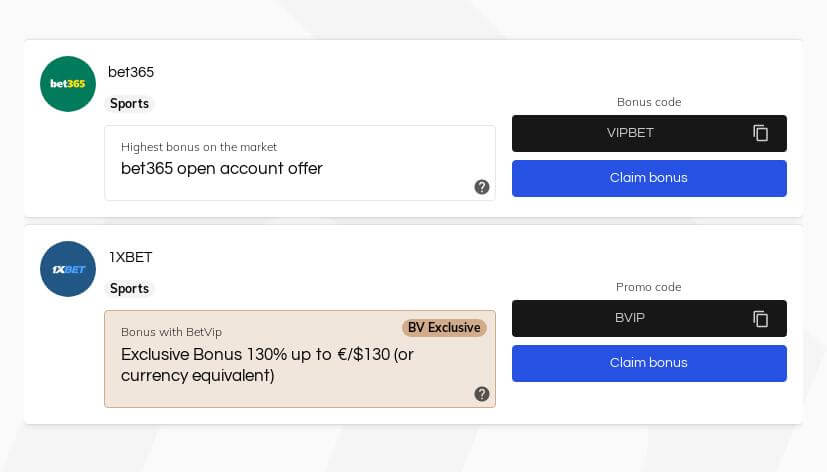This screenshot has height=472, width=827.
Task: Copy the BVIP promo code using copy icon
Action: point(760,319)
